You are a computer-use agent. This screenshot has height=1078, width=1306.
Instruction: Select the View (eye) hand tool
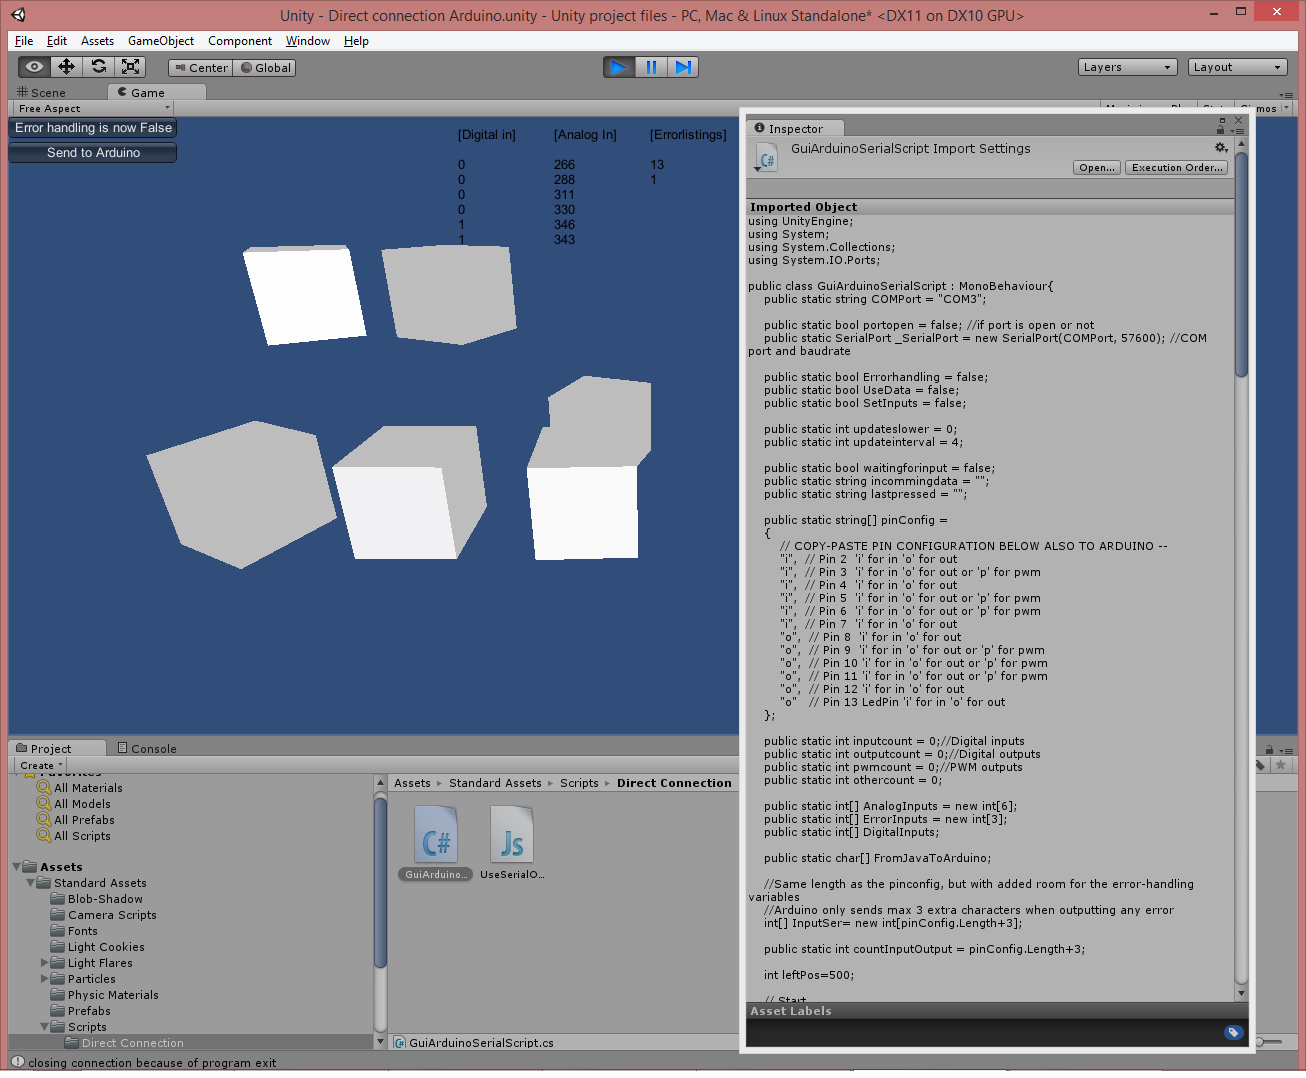coord(34,67)
